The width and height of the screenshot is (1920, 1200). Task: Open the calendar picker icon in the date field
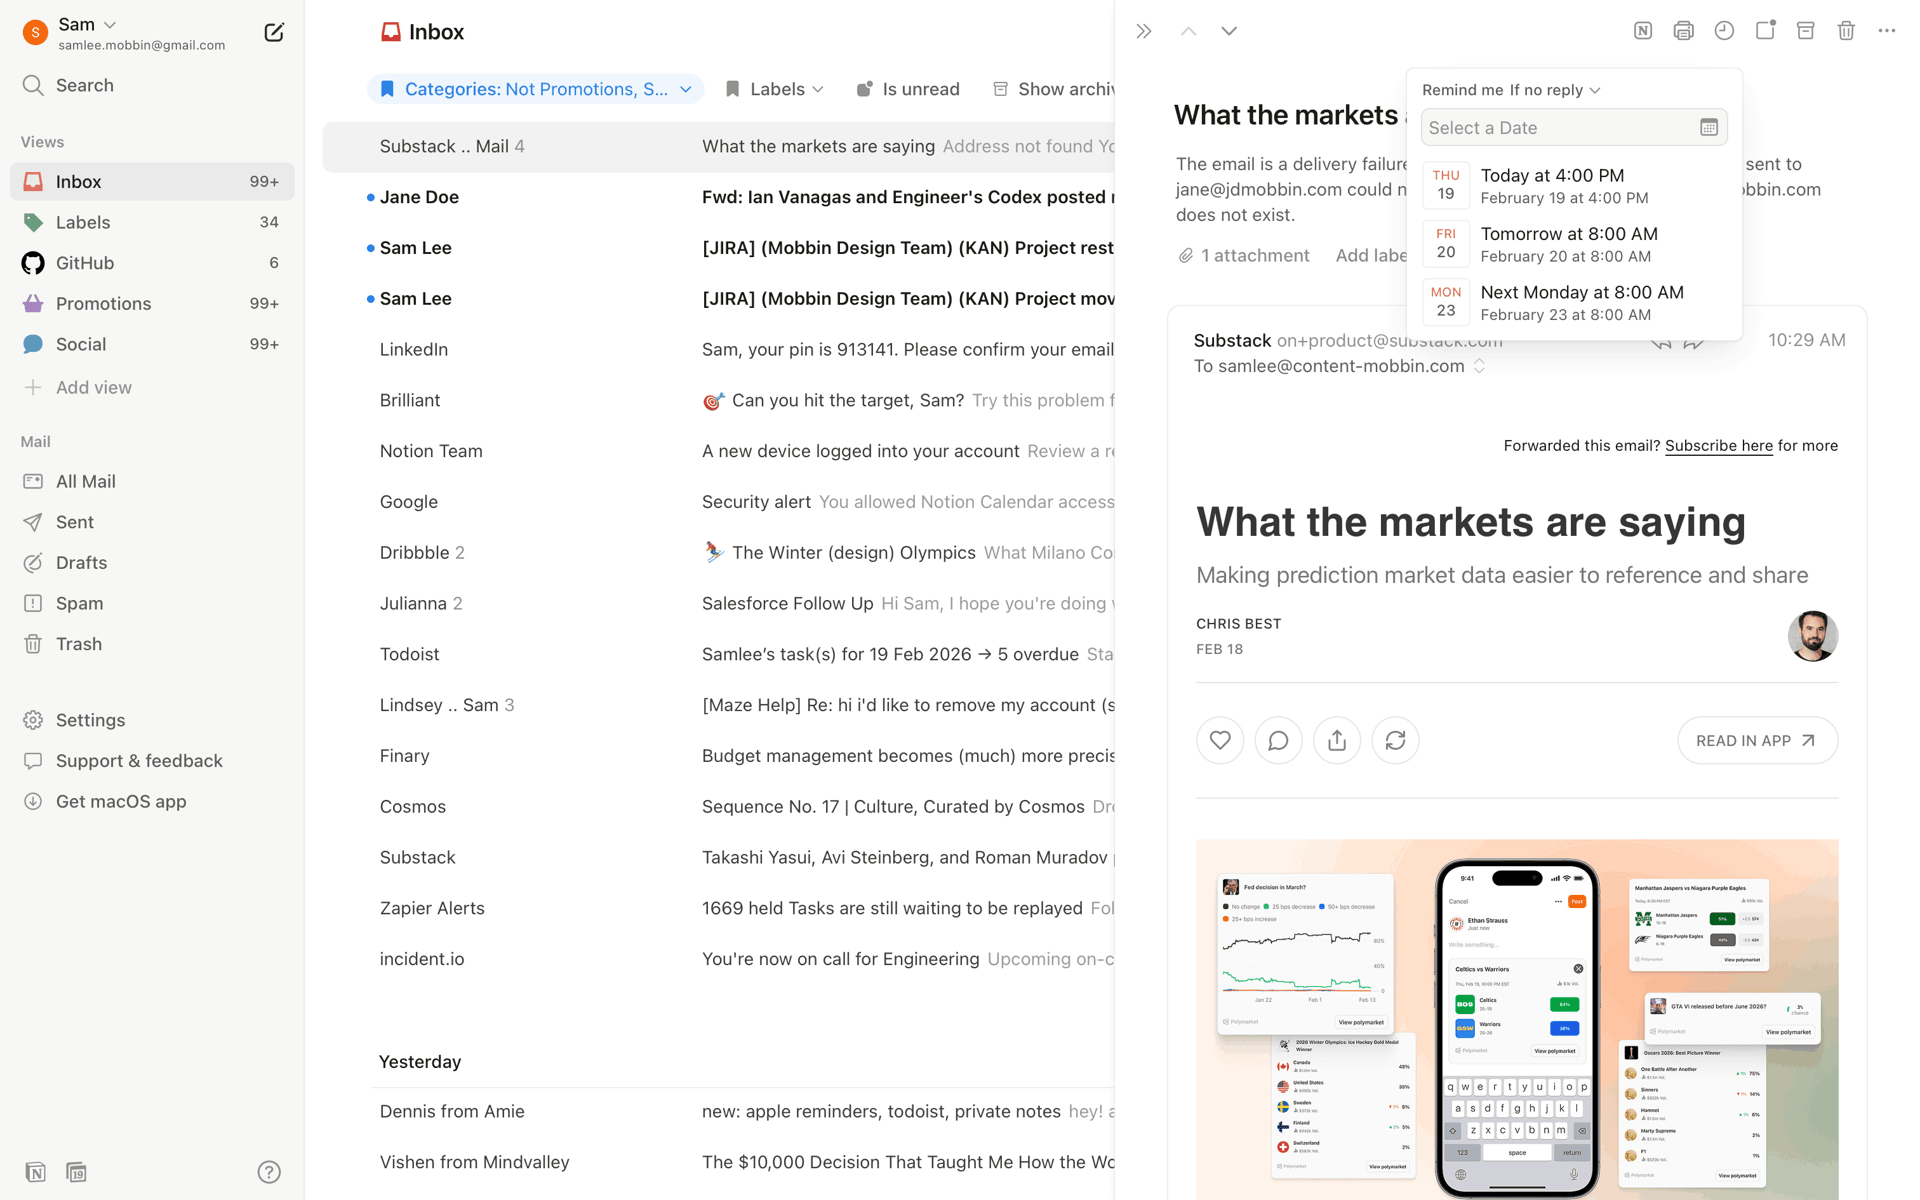click(1709, 127)
